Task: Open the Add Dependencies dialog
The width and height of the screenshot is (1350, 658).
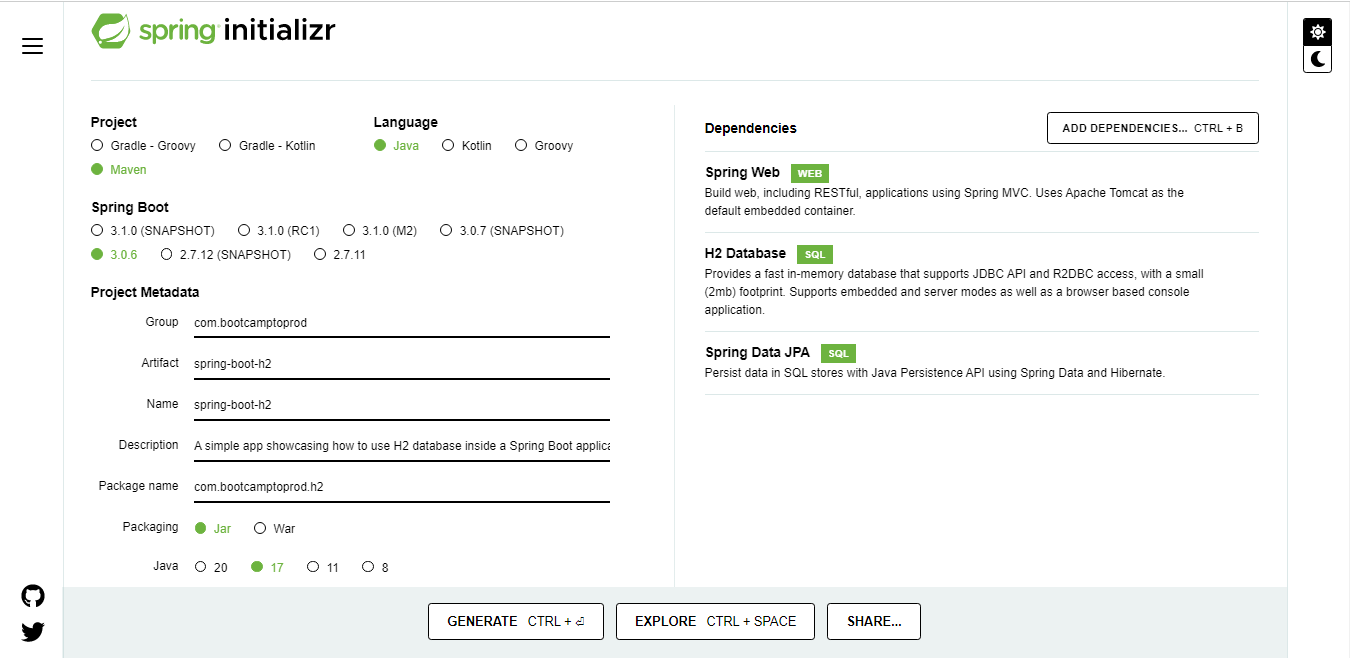Action: (x=1152, y=128)
